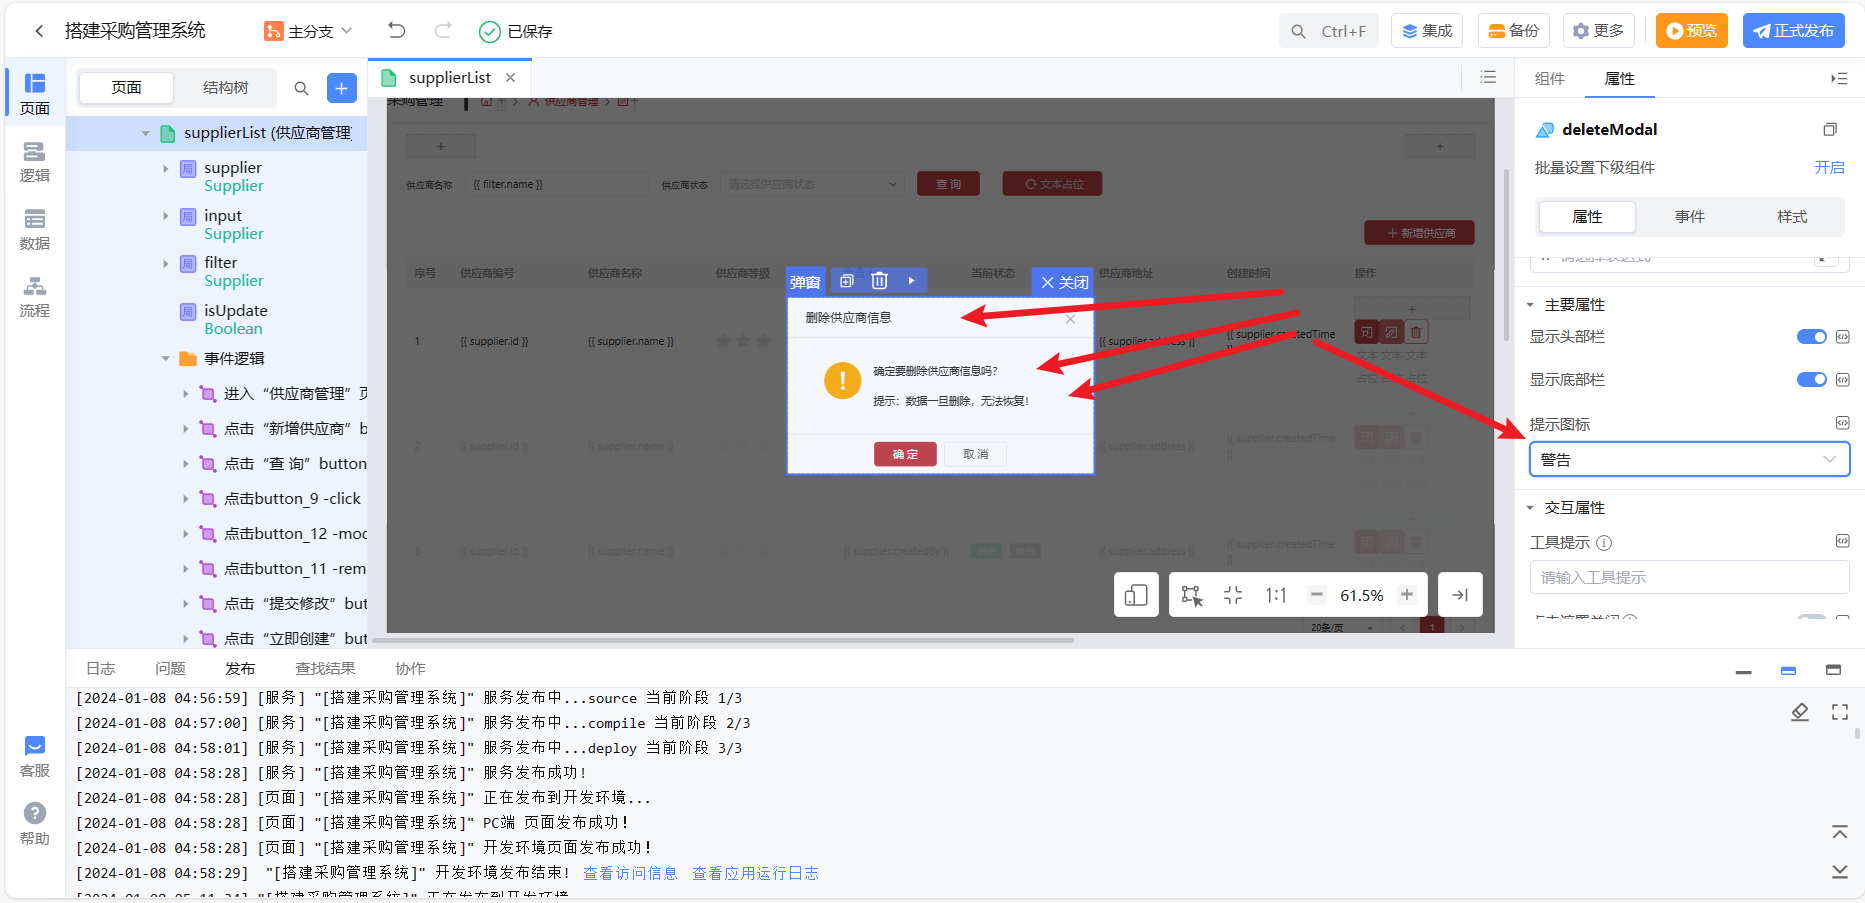Image resolution: width=1865 pixels, height=903 pixels.
Task: Open the 查看访问信息 link
Action: click(x=630, y=873)
